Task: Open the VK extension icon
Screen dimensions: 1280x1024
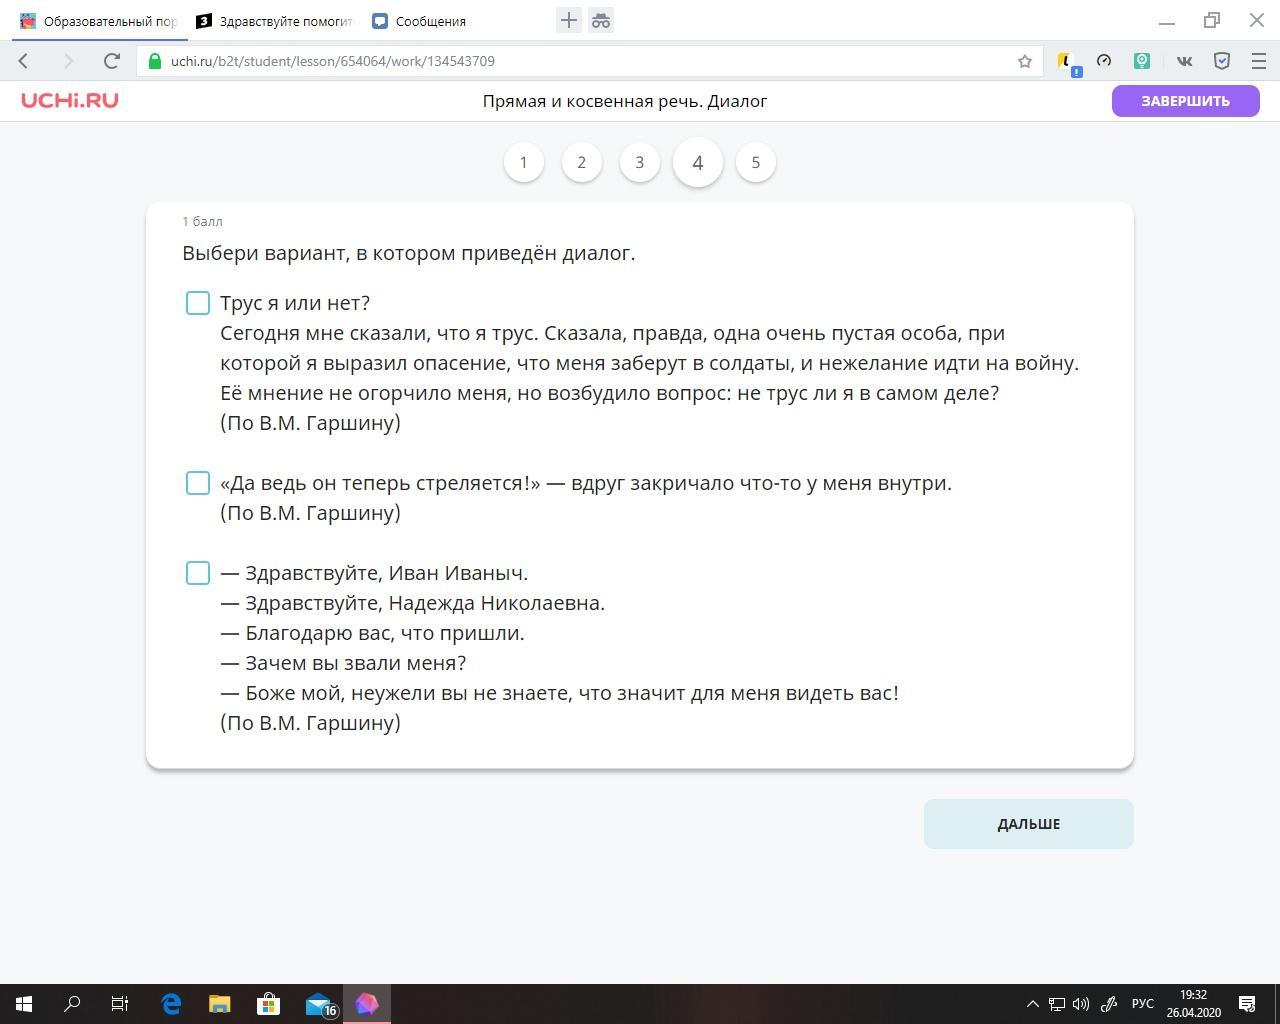Action: click(x=1184, y=61)
